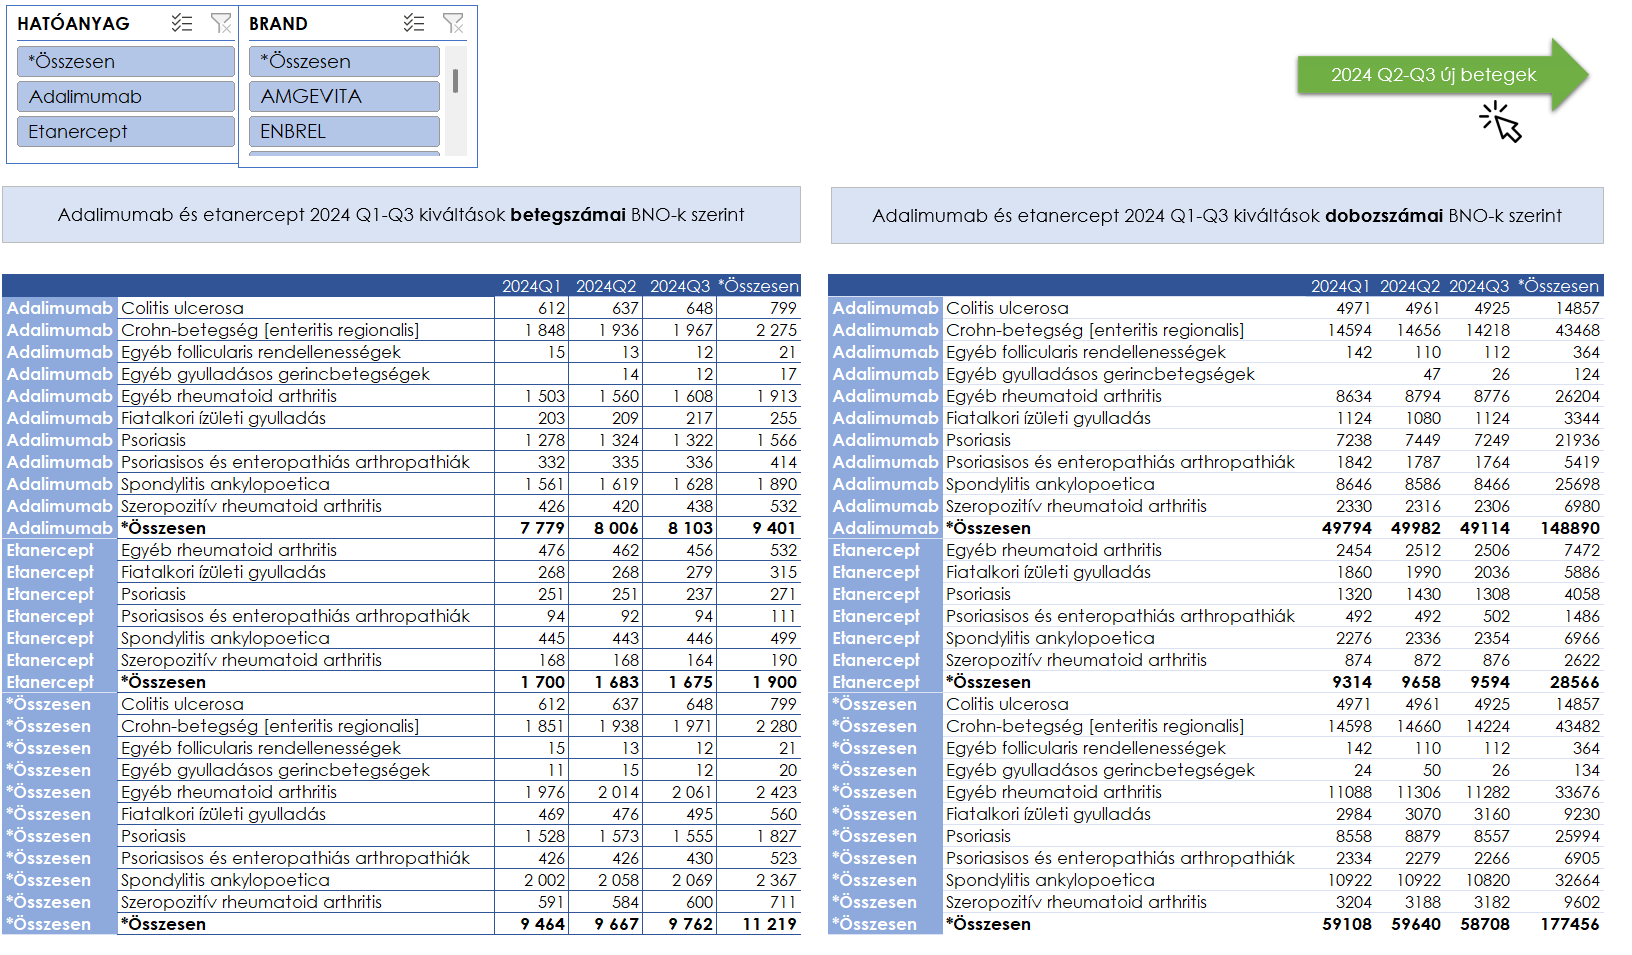
Task: Toggle multi-select in the HATÓANYAG slicer
Action: 182,23
